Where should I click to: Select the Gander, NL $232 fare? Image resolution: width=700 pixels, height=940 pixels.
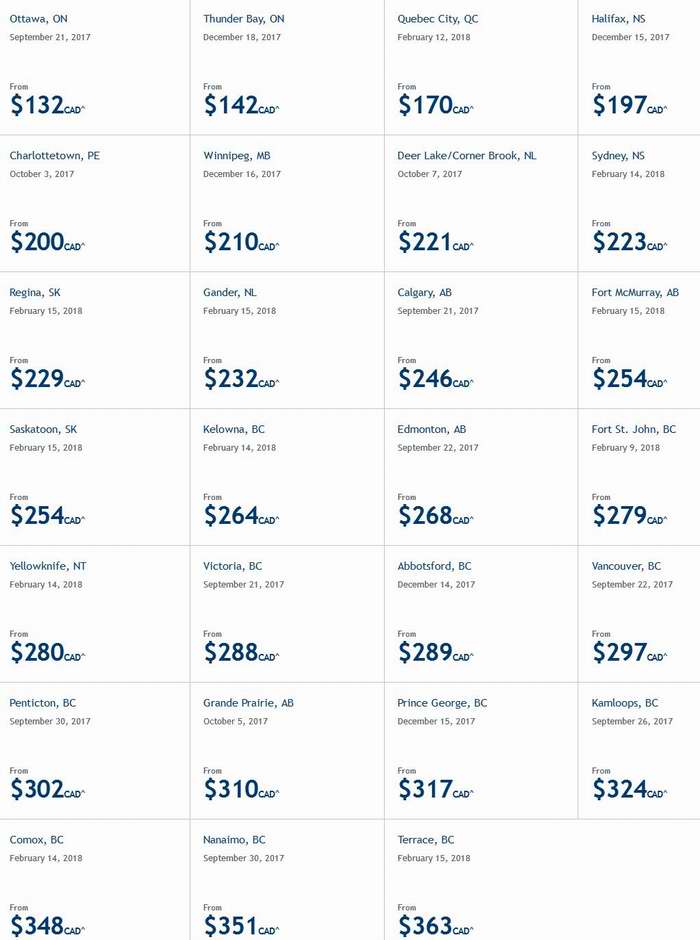(242, 378)
